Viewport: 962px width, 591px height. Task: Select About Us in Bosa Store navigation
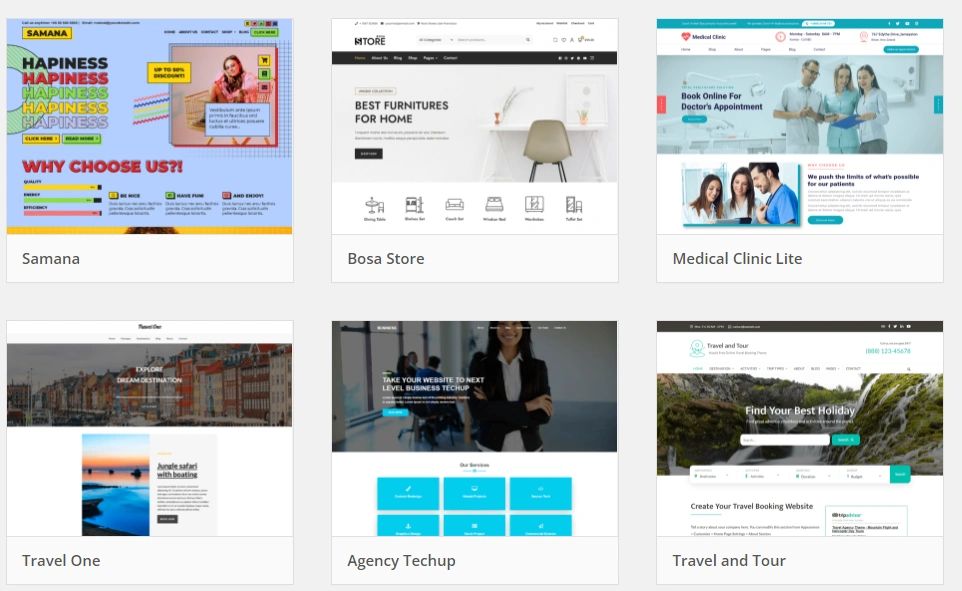tap(379, 57)
